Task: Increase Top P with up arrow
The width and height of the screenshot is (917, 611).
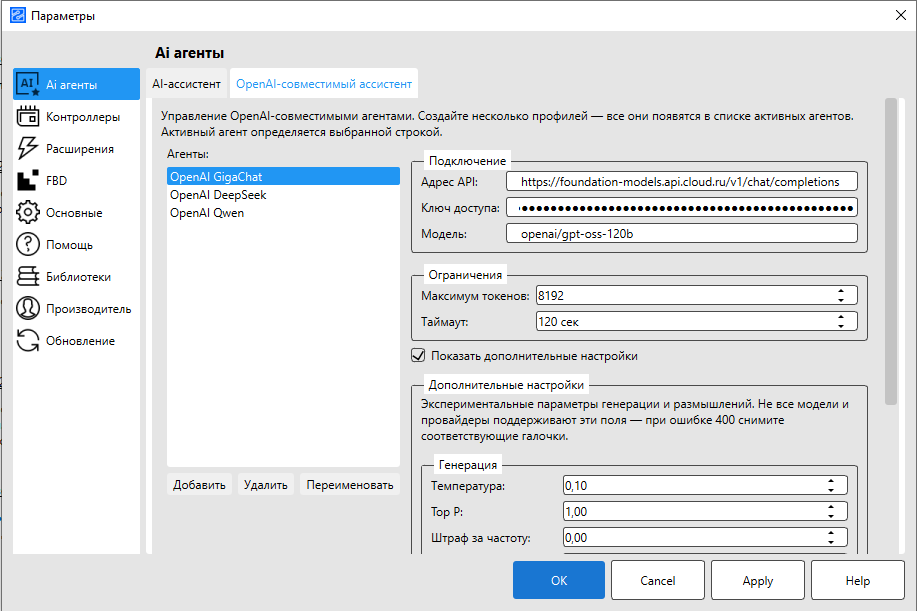Action: point(831,507)
